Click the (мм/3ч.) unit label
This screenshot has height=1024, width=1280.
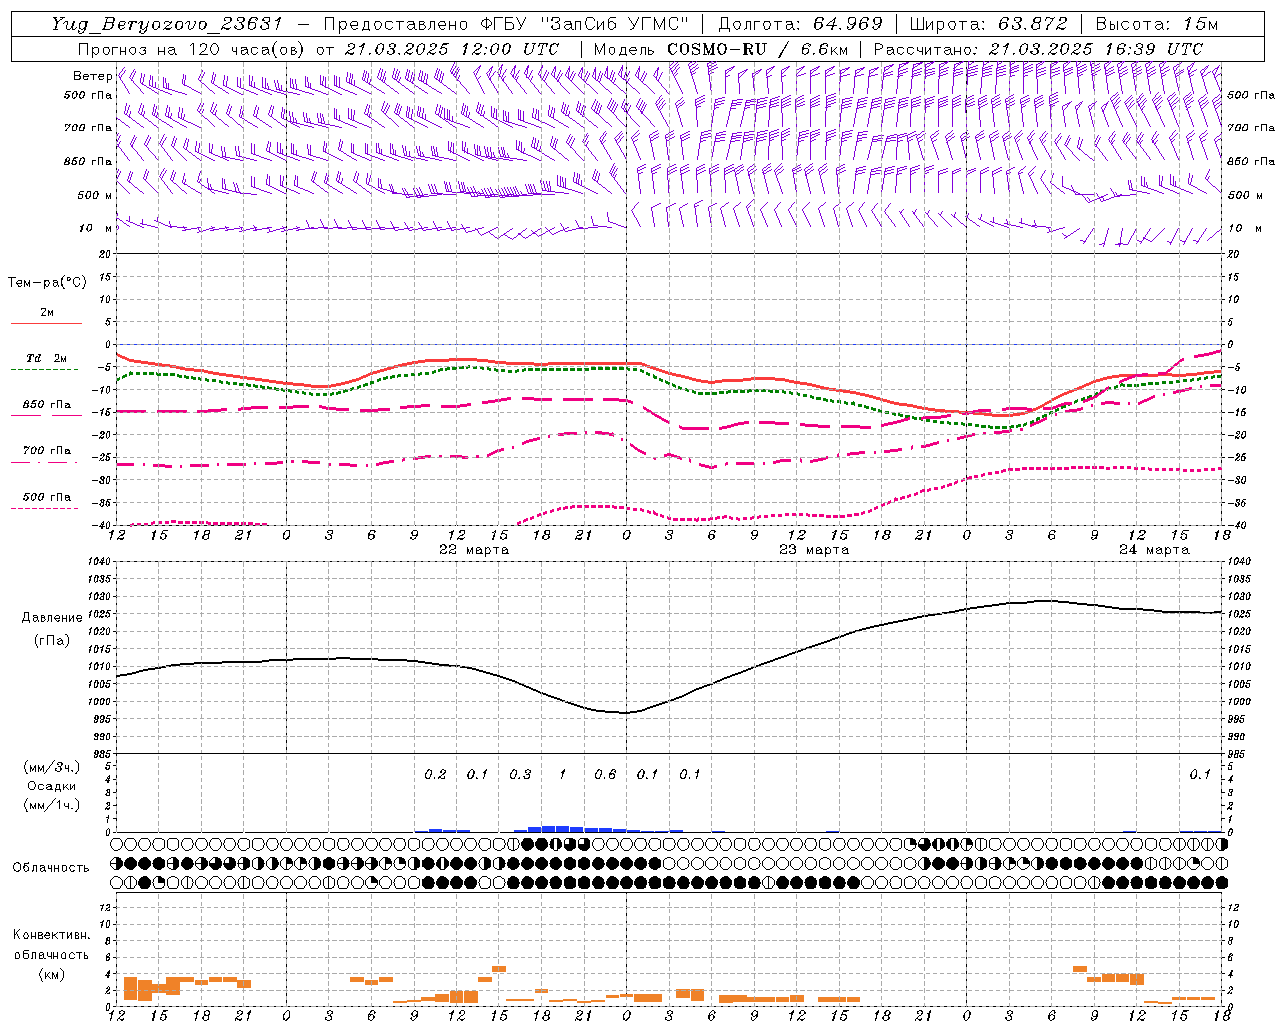tap(51, 768)
